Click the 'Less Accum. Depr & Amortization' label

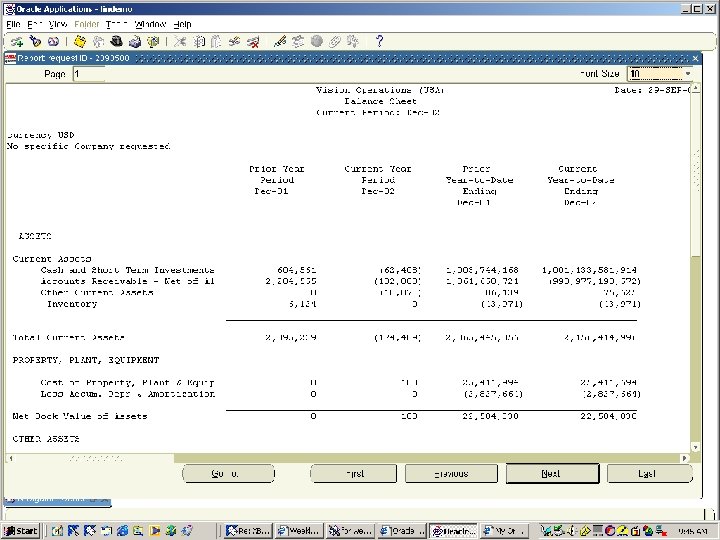(127, 394)
